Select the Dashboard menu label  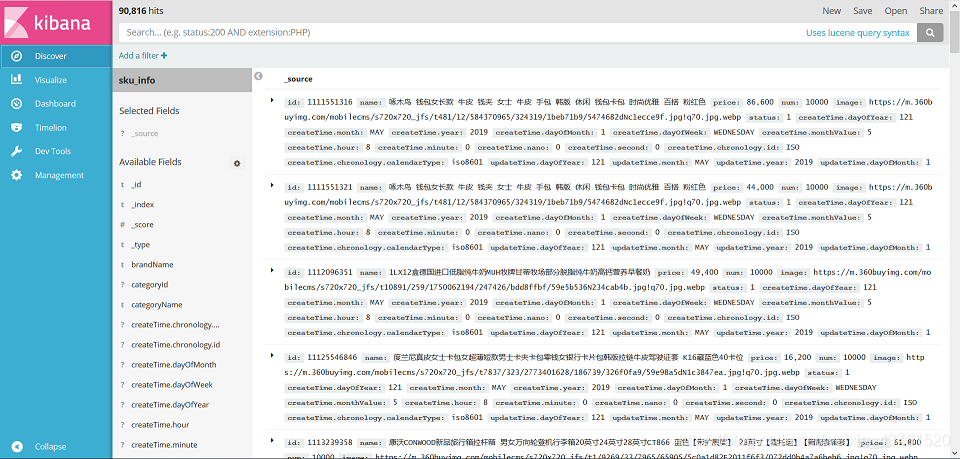point(55,104)
